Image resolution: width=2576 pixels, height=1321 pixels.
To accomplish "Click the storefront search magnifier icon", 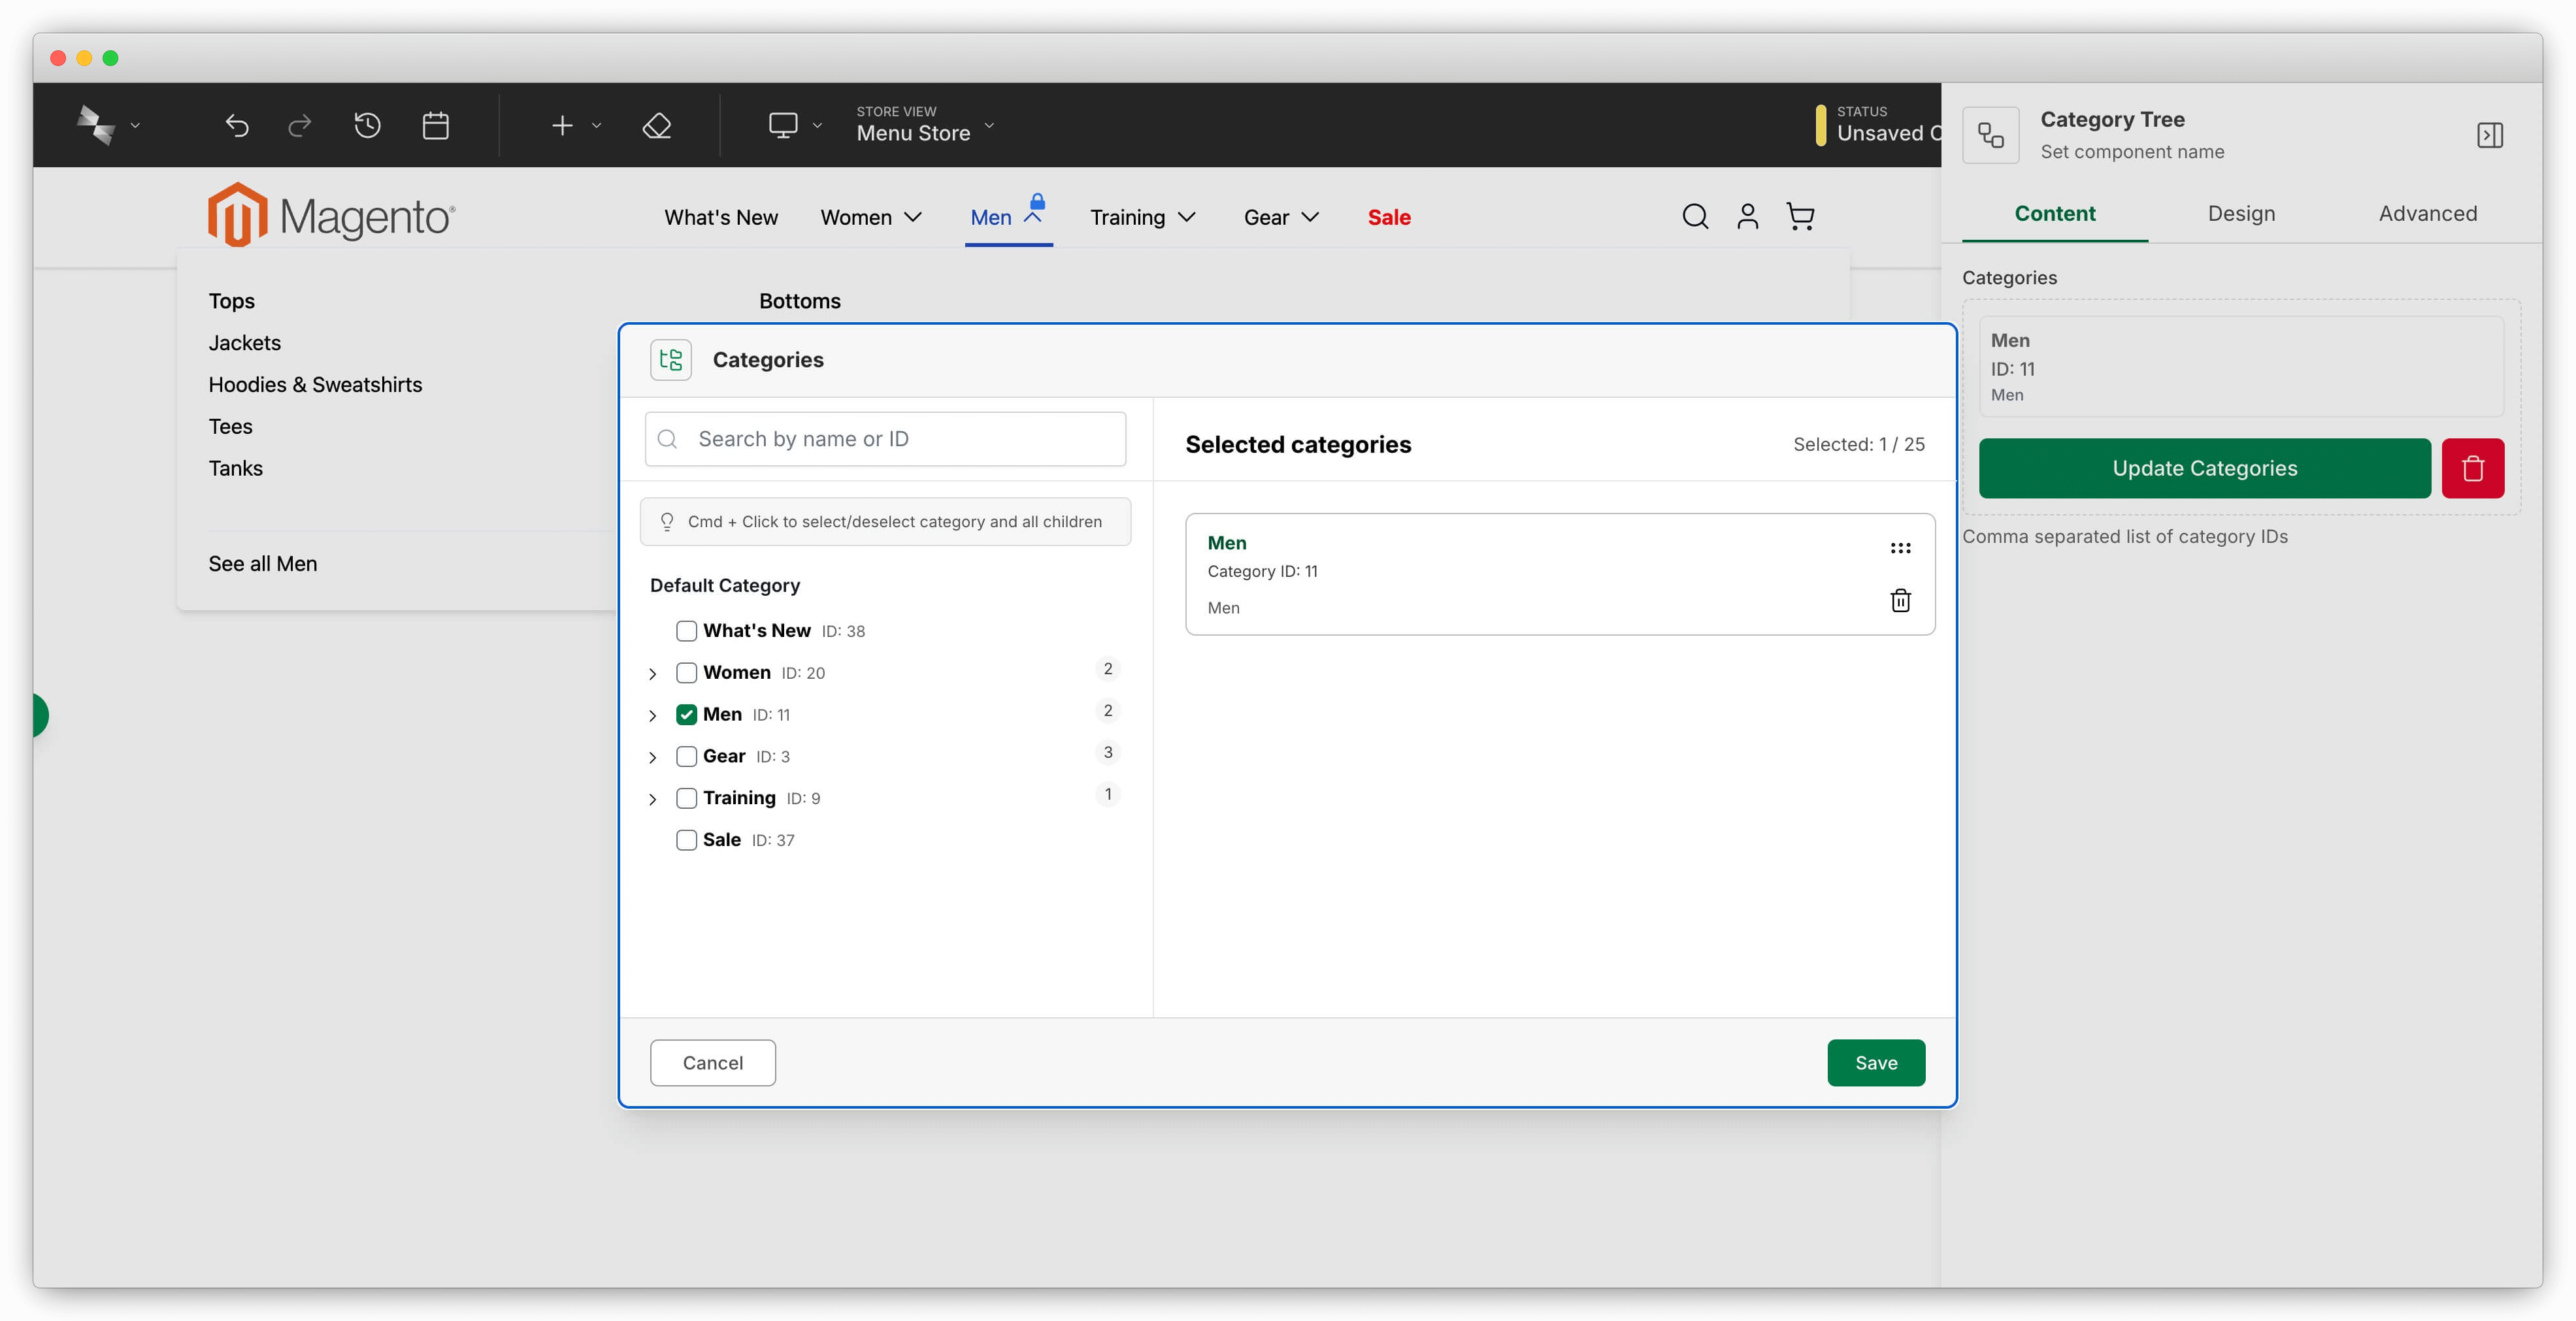I will click(x=1694, y=216).
